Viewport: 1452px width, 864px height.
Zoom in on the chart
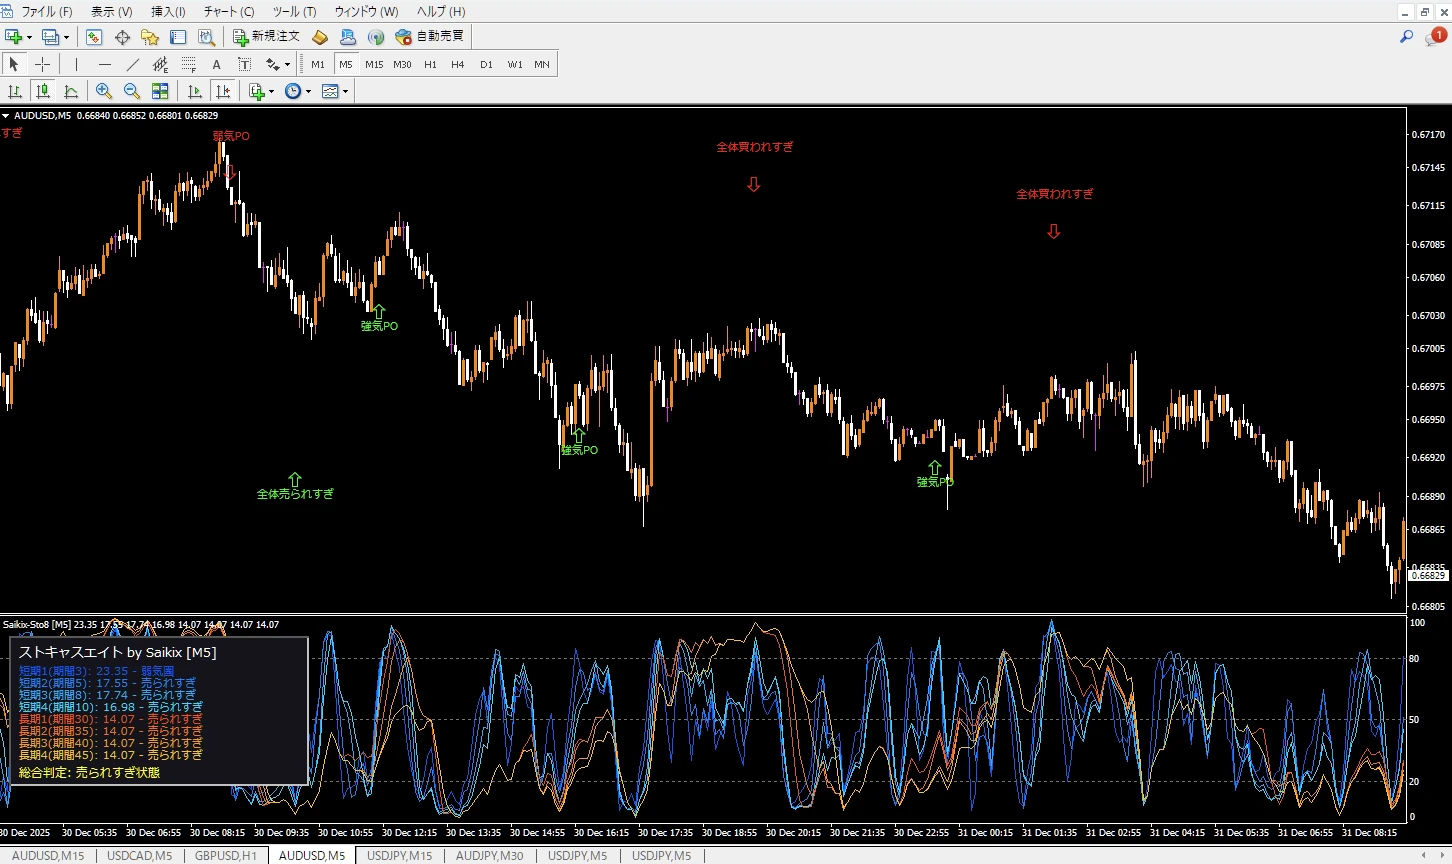click(103, 91)
